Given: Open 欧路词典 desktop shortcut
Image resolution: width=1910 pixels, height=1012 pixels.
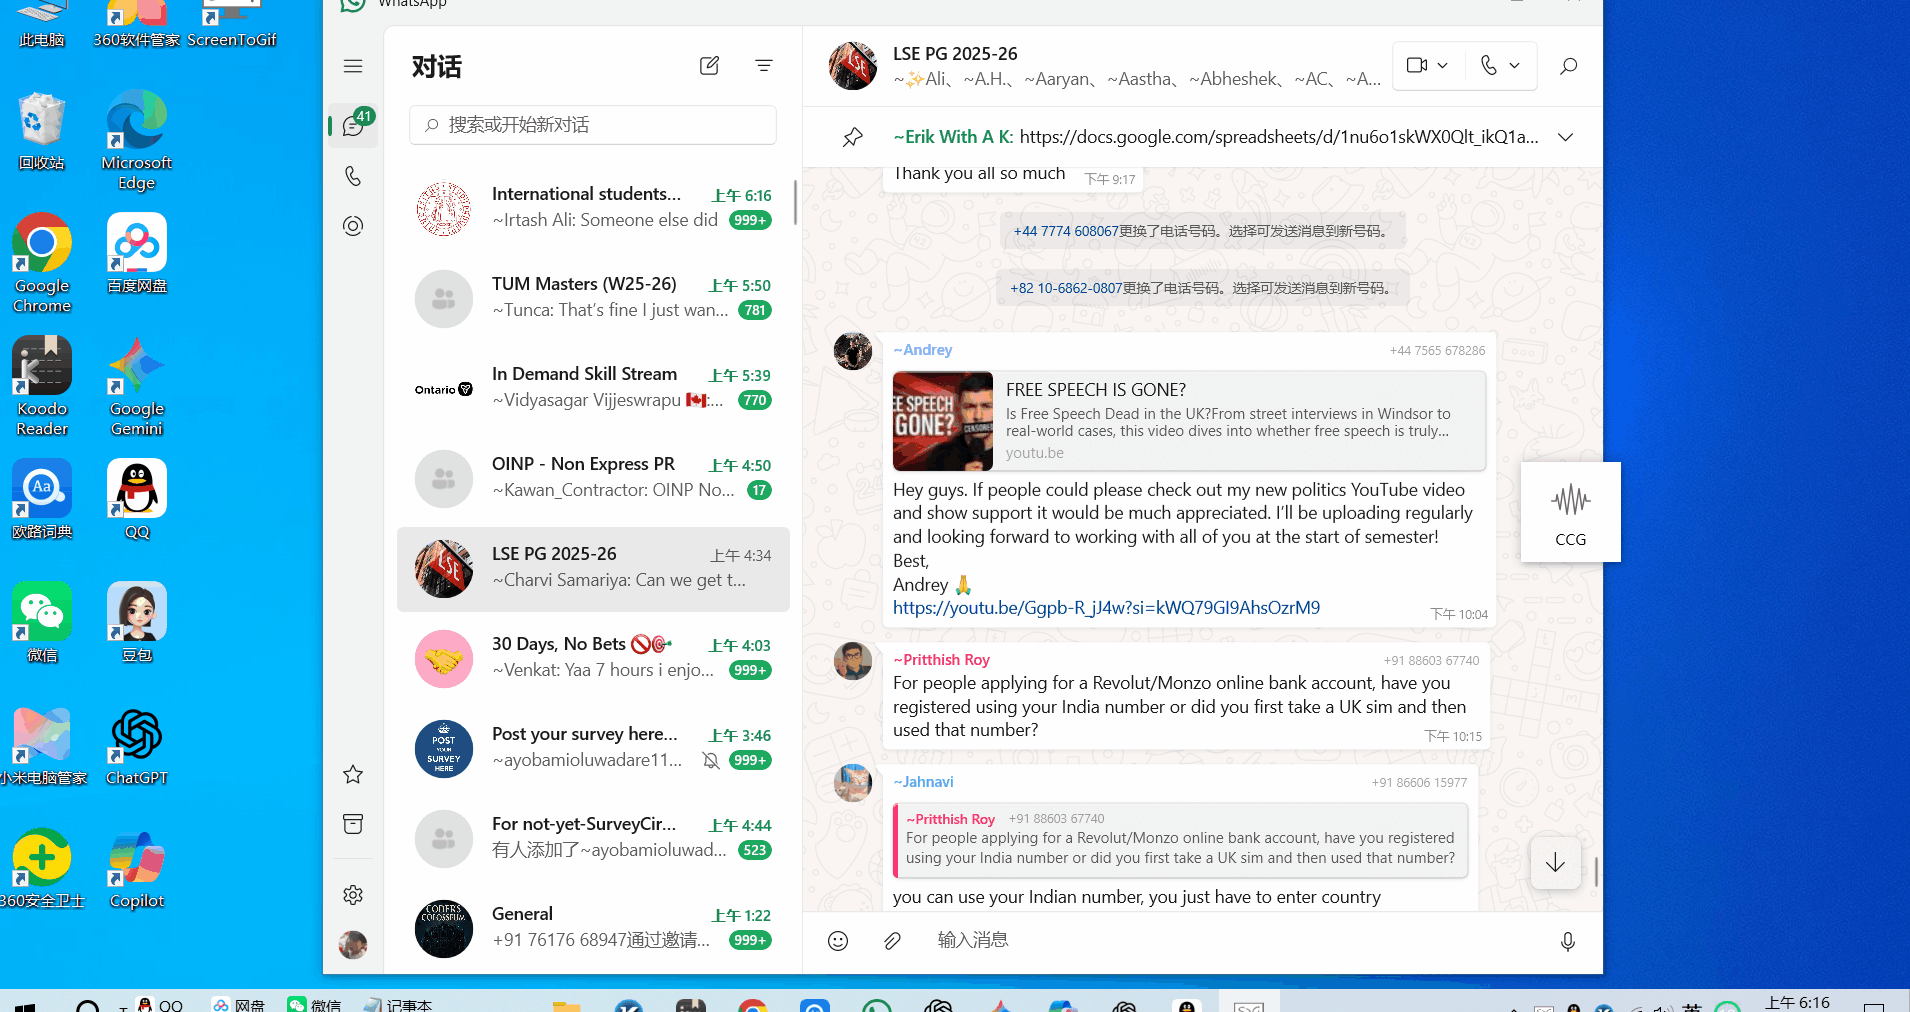Looking at the screenshot, I should coord(42,500).
